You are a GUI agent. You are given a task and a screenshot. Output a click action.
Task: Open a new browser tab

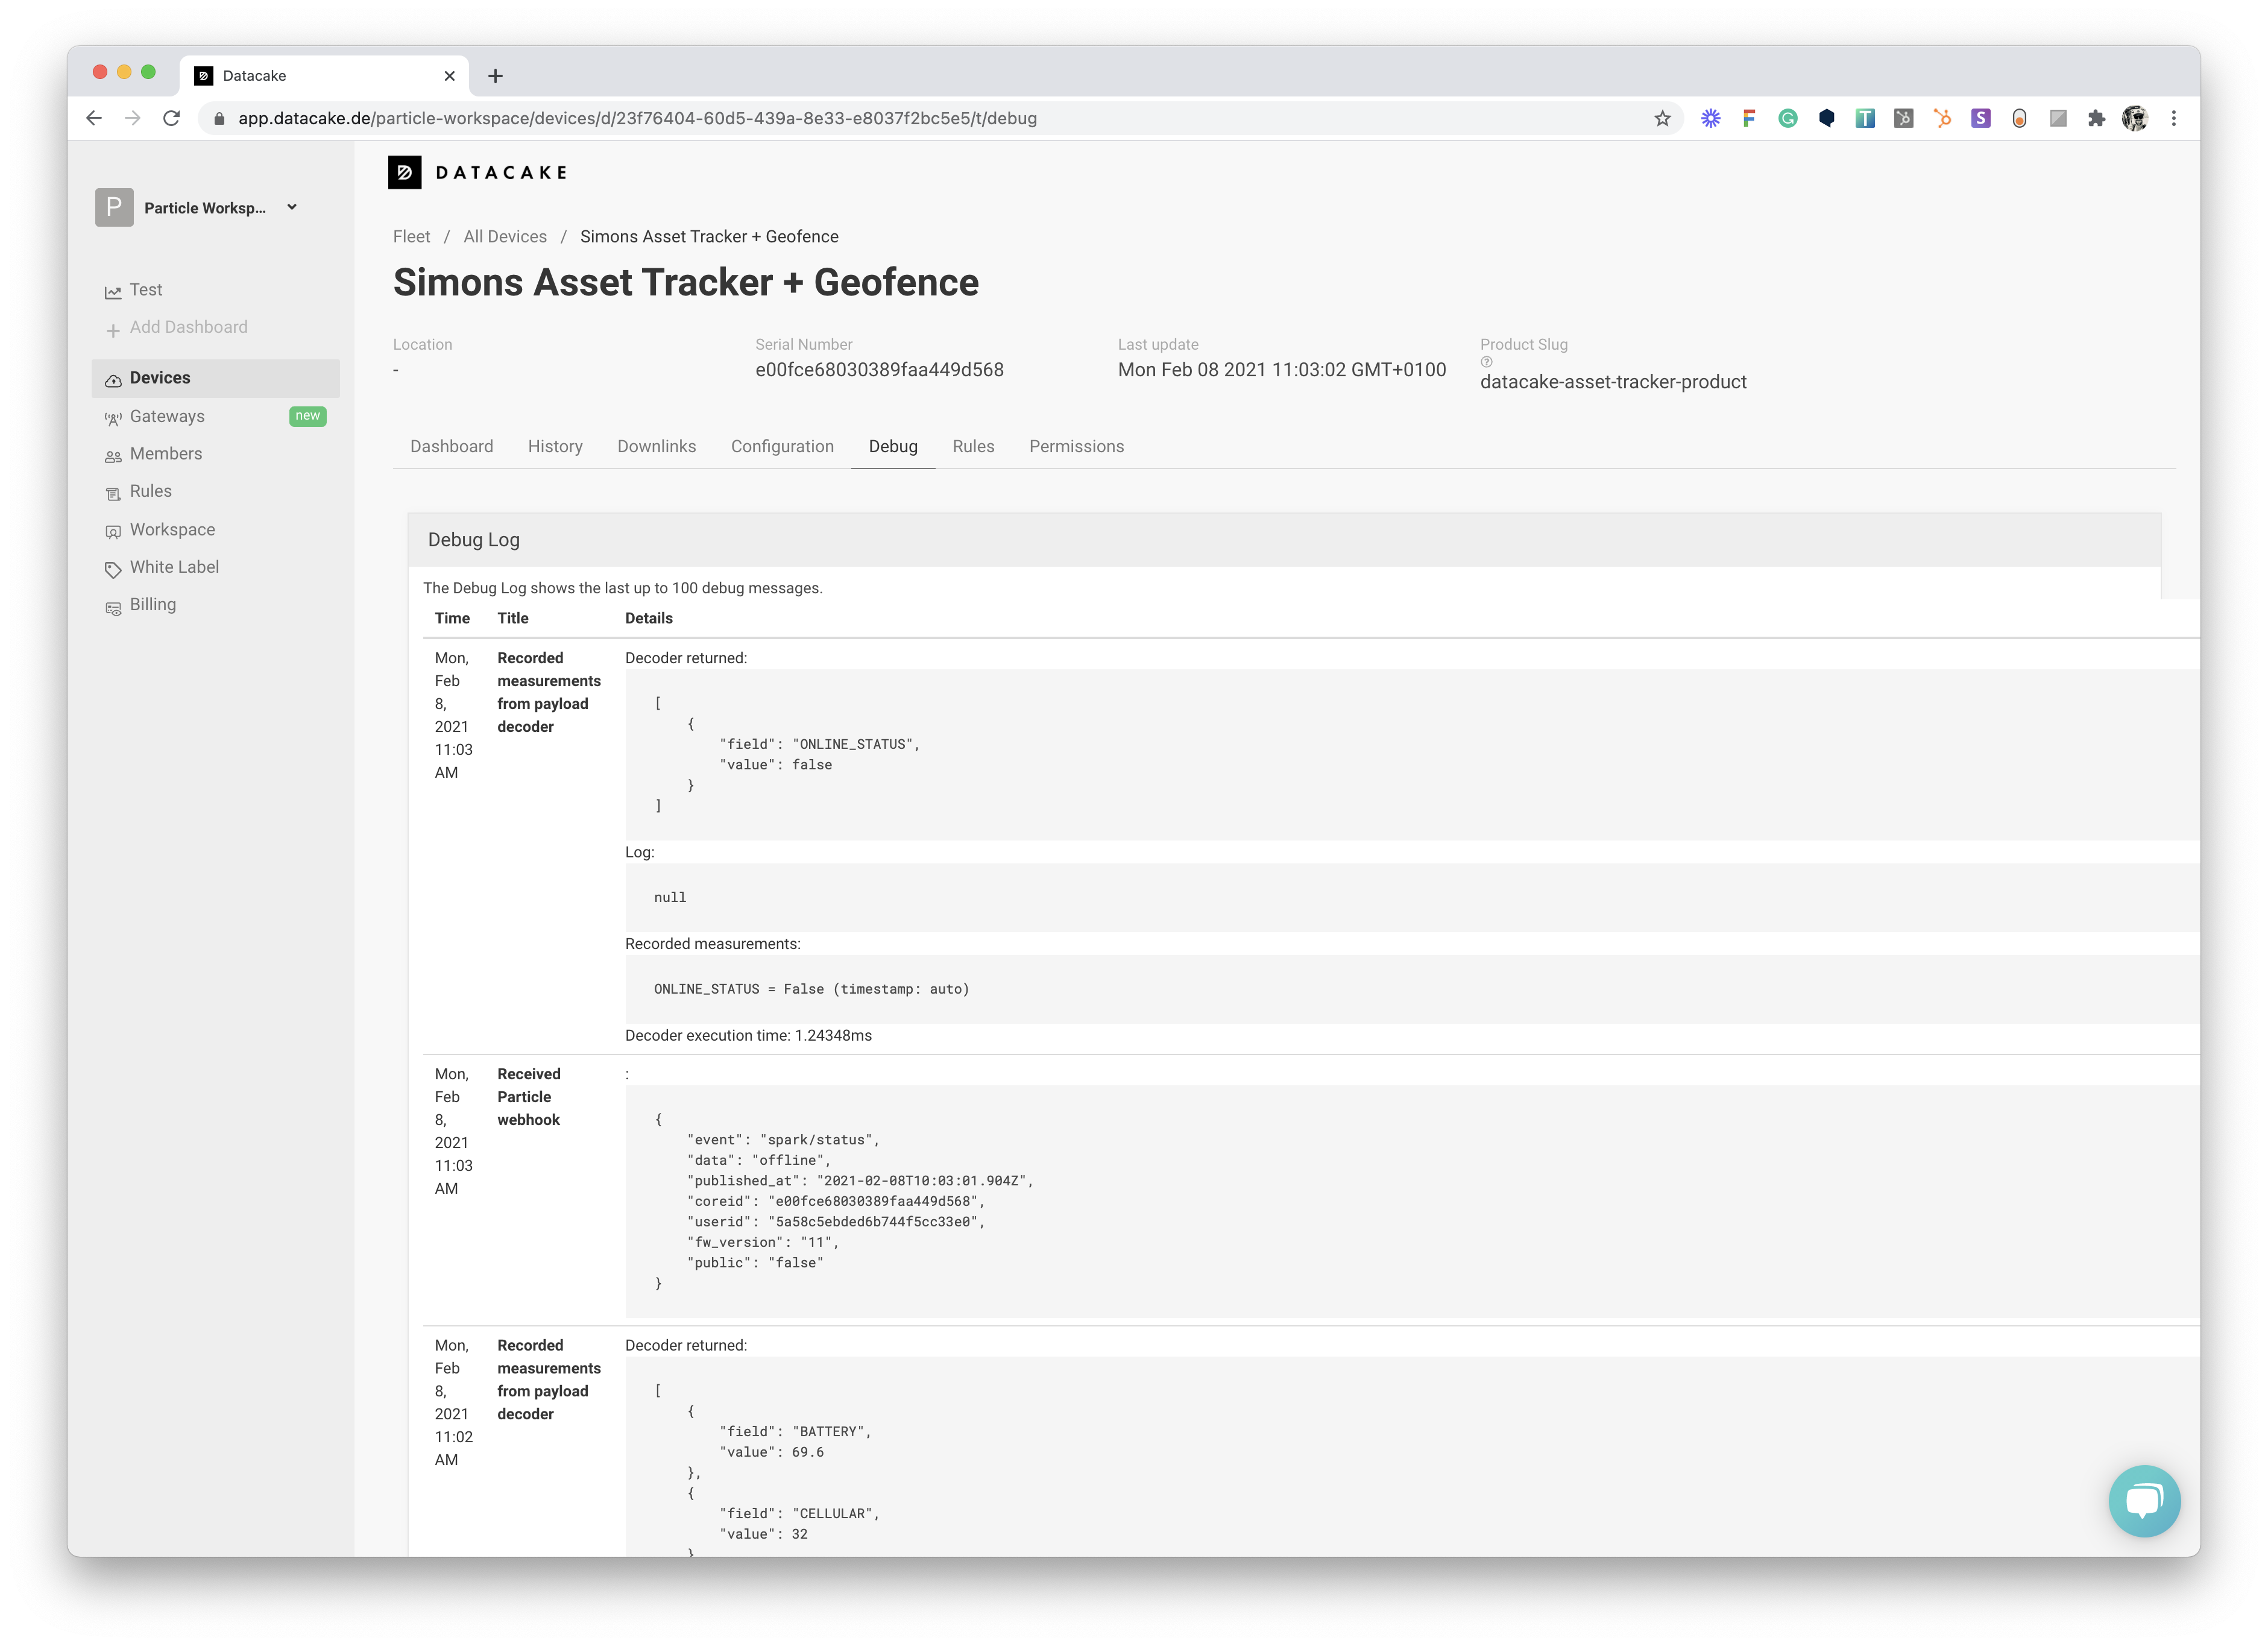point(495,76)
